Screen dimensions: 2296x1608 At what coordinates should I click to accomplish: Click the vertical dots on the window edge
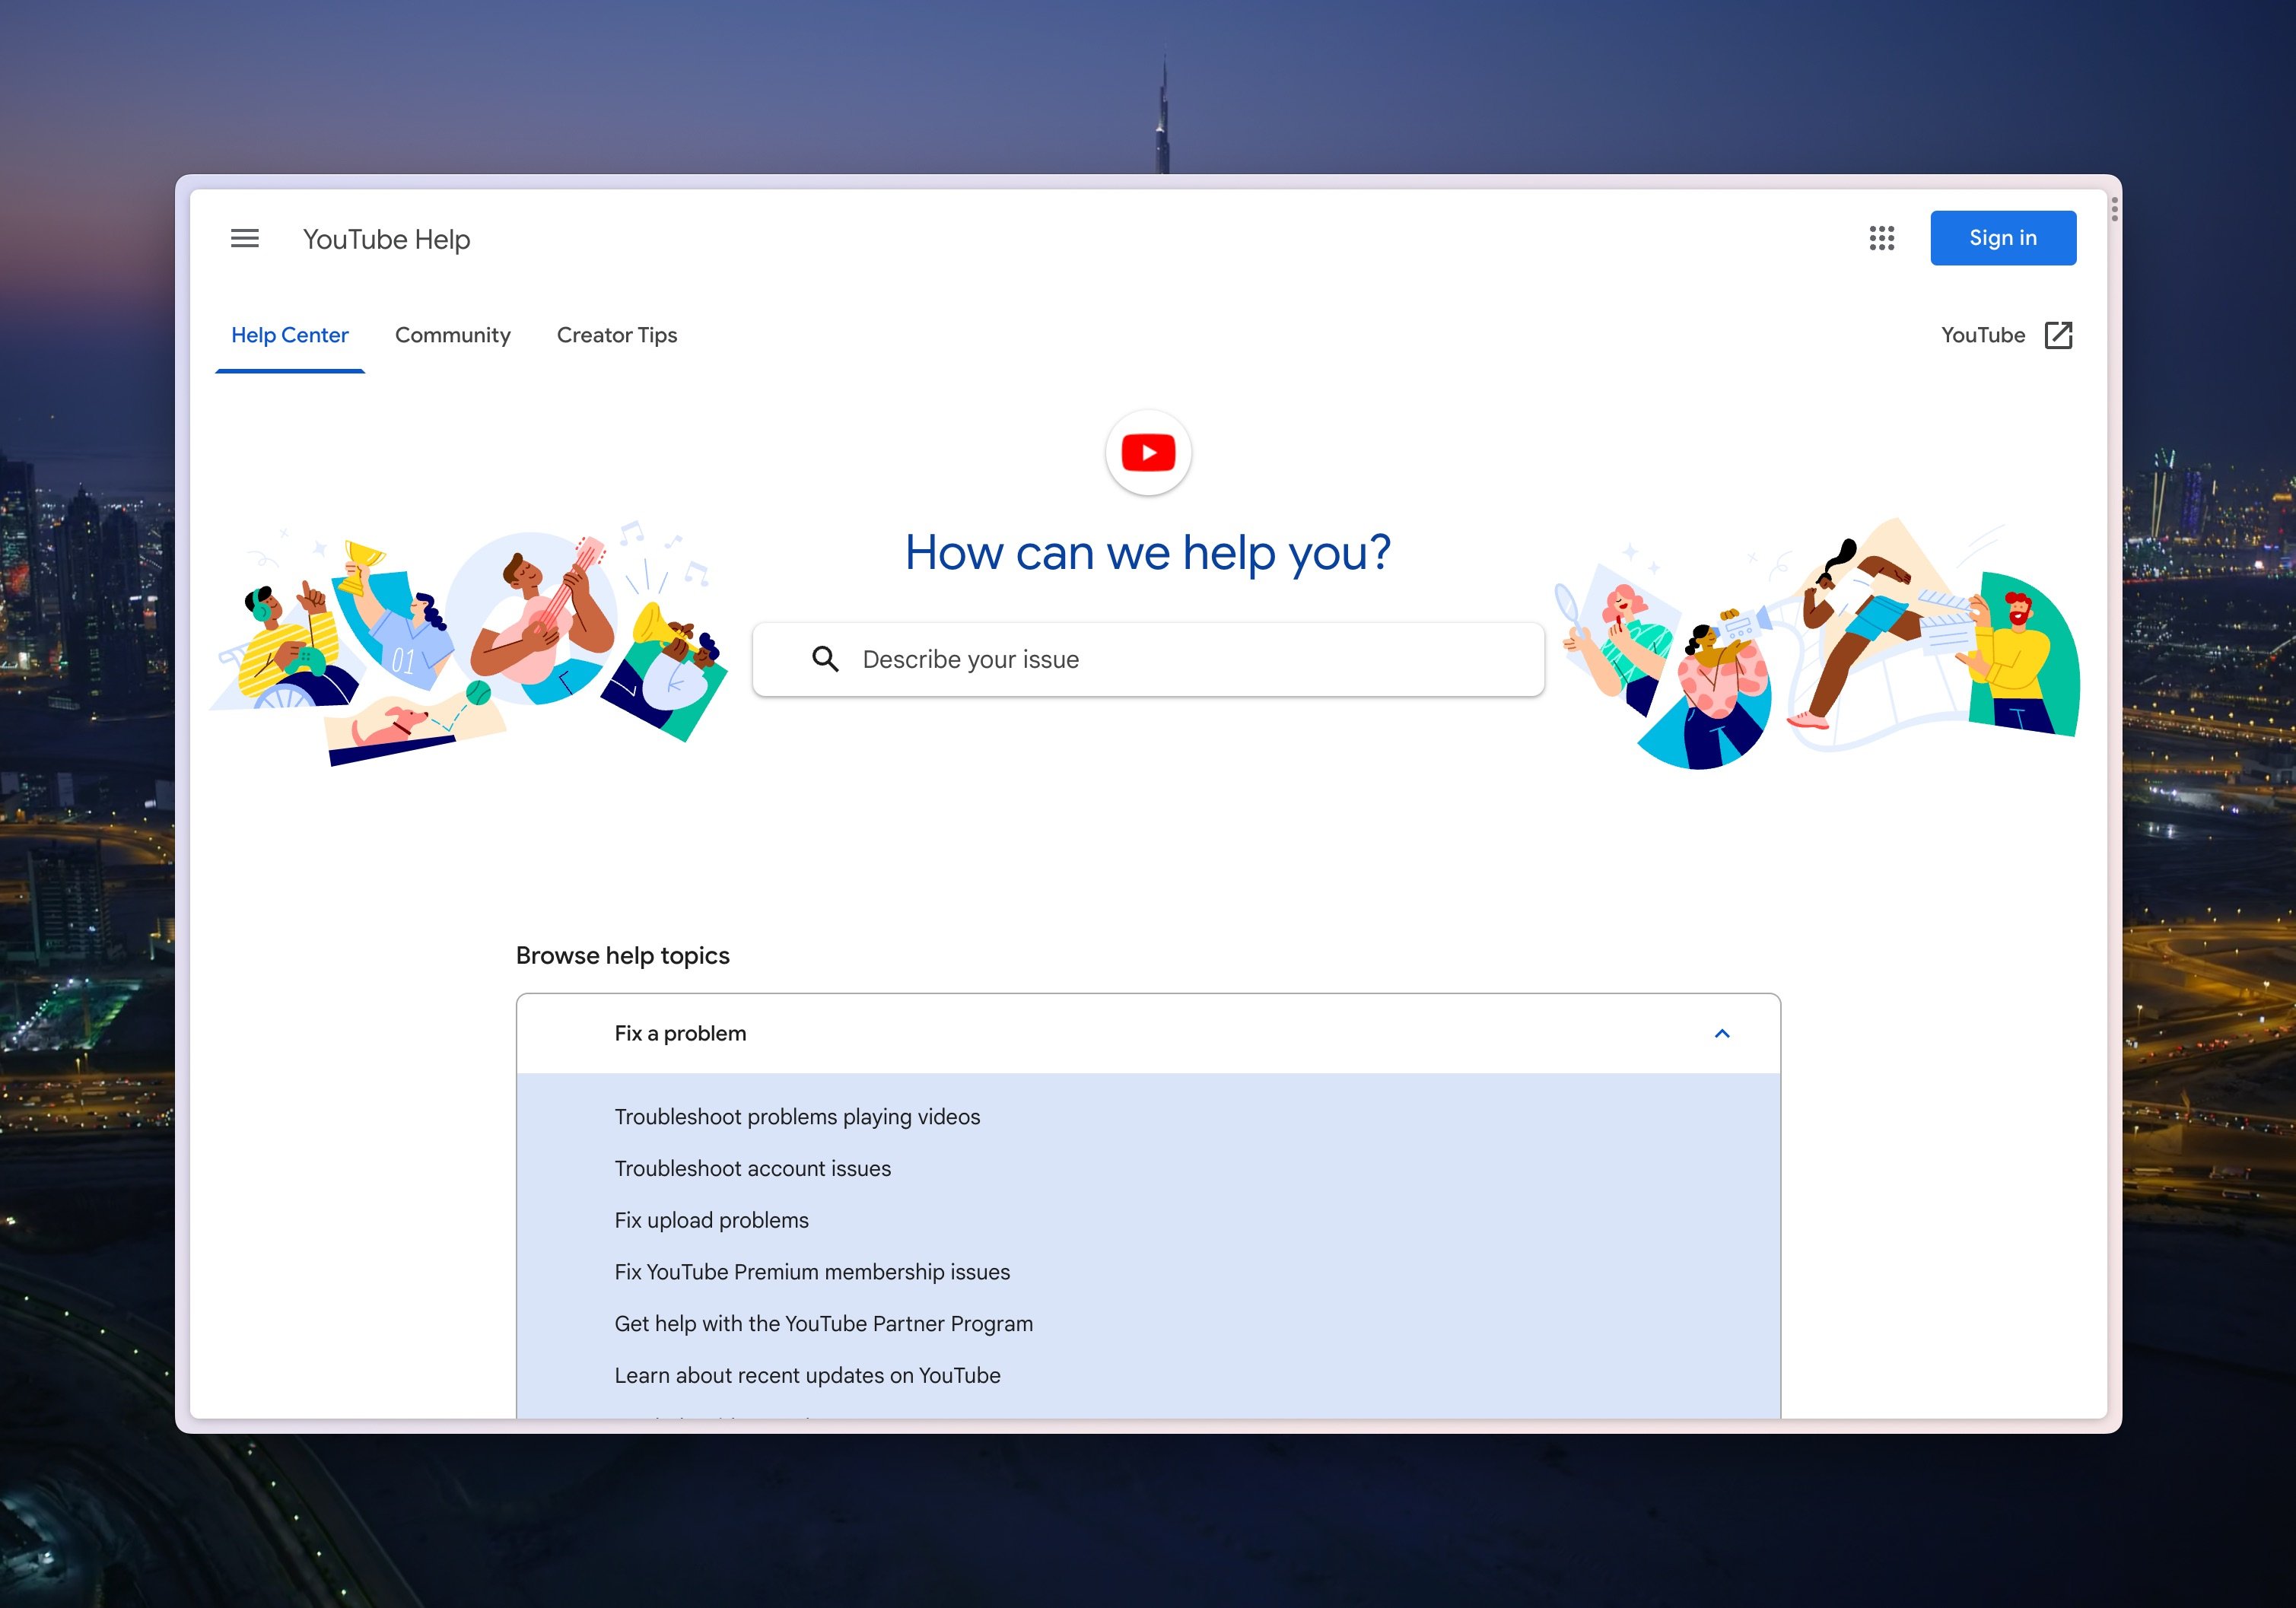(2114, 211)
